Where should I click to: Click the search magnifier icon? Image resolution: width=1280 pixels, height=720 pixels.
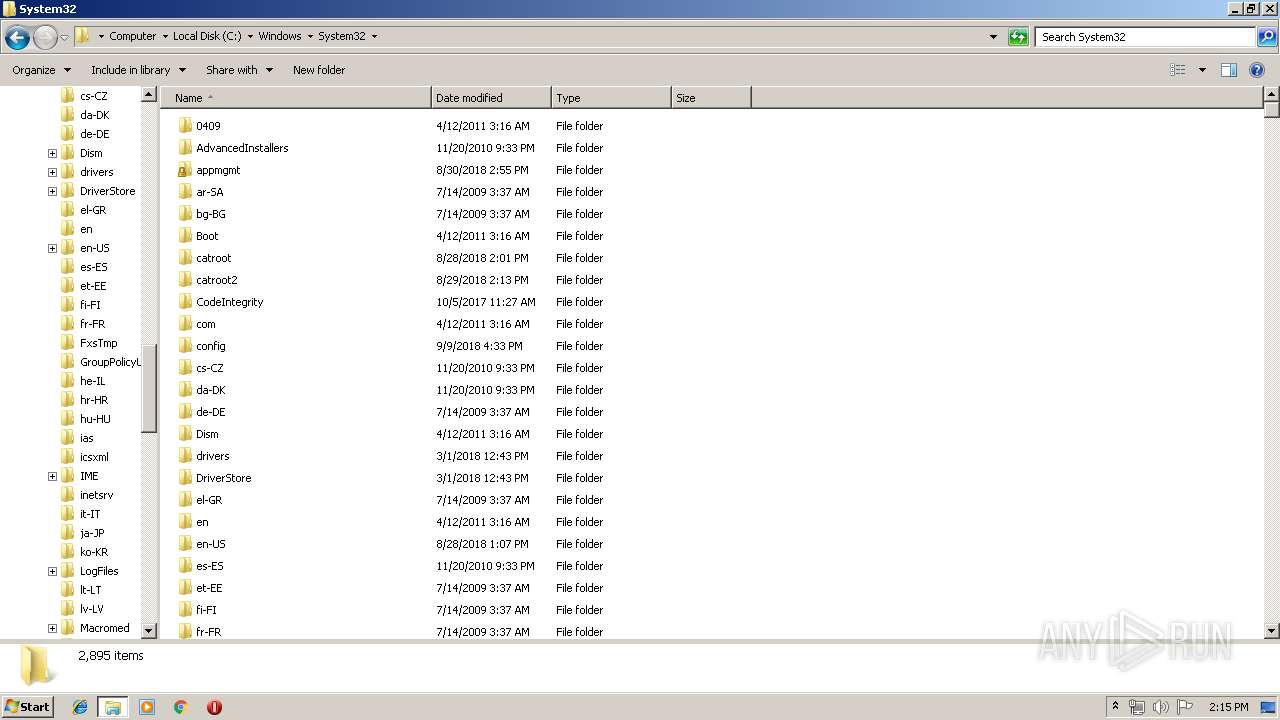[x=1266, y=37]
